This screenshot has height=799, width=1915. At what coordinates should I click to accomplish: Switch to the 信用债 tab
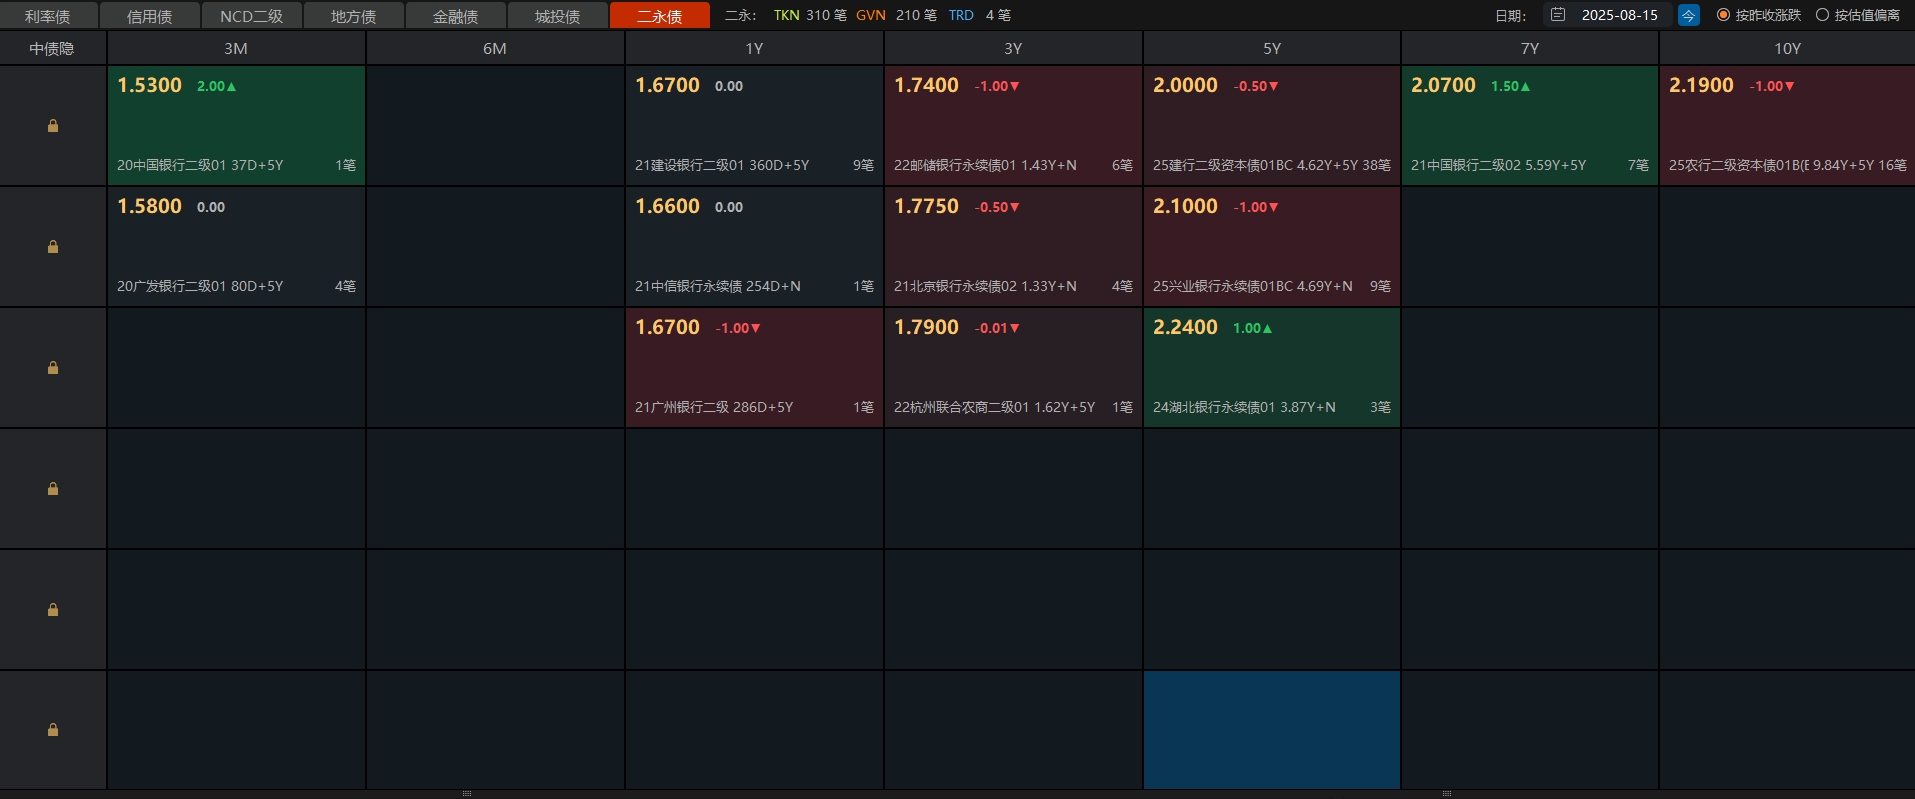150,16
